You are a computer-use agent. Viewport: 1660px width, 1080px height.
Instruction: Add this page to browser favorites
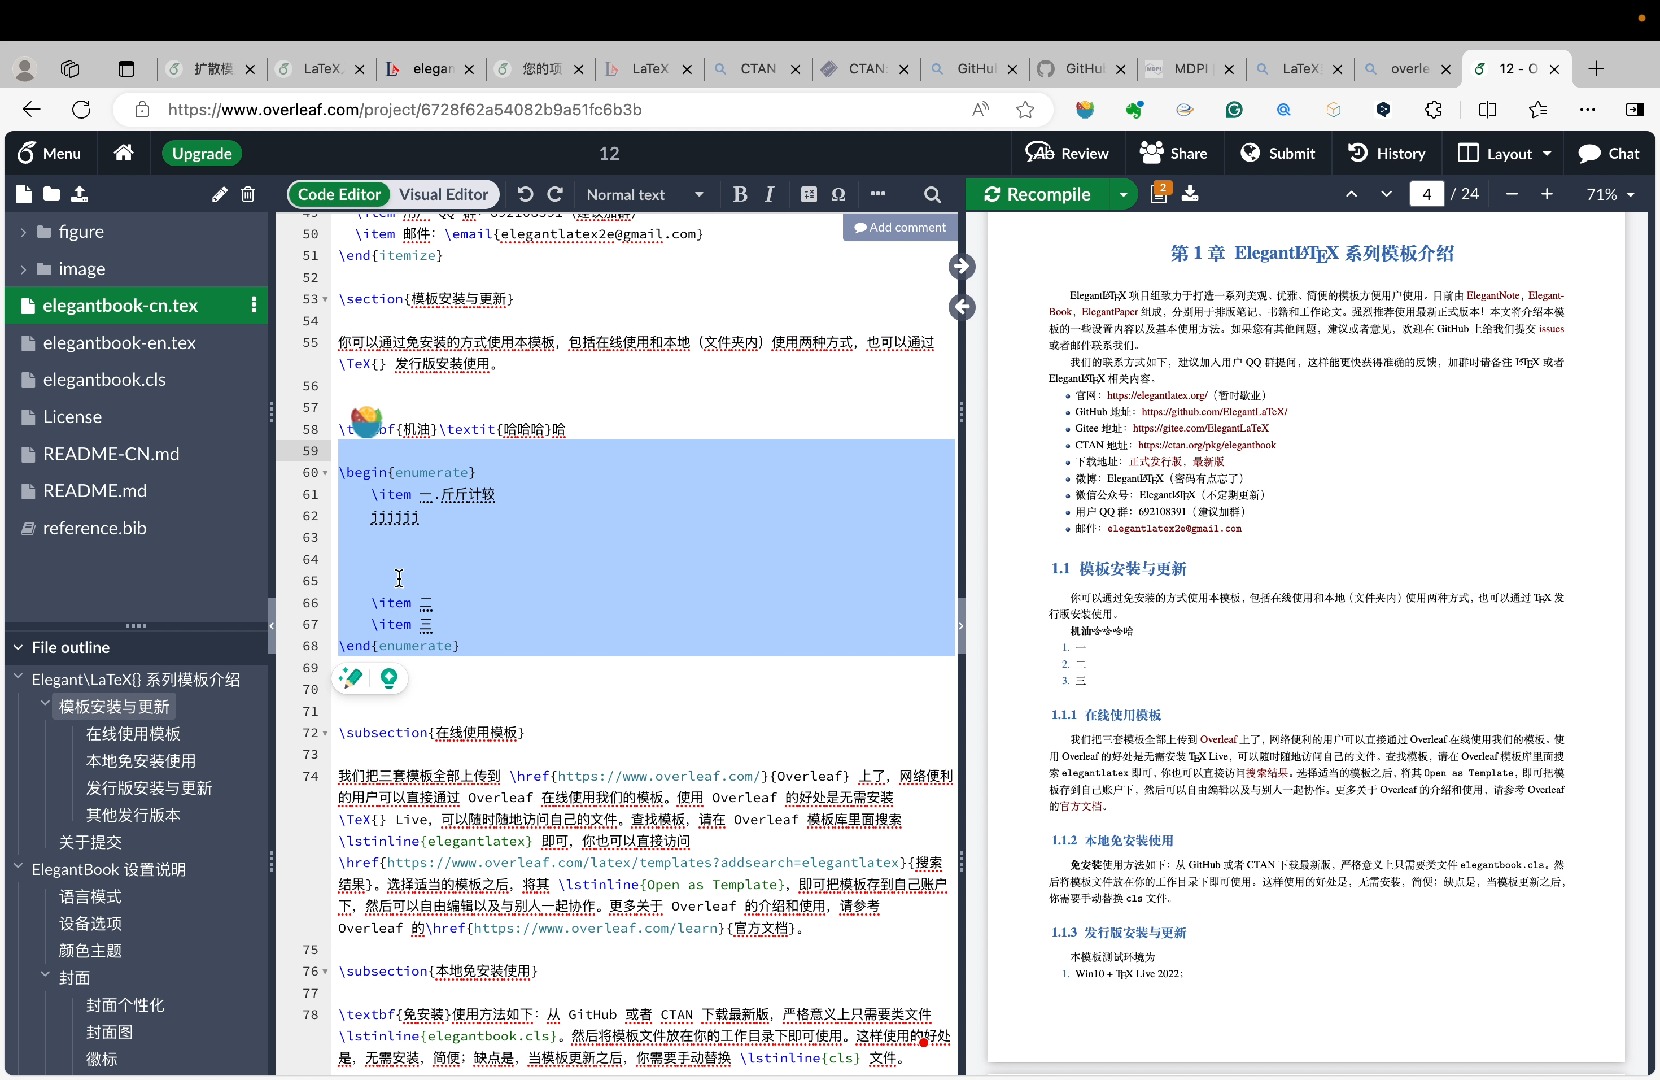click(x=1025, y=109)
